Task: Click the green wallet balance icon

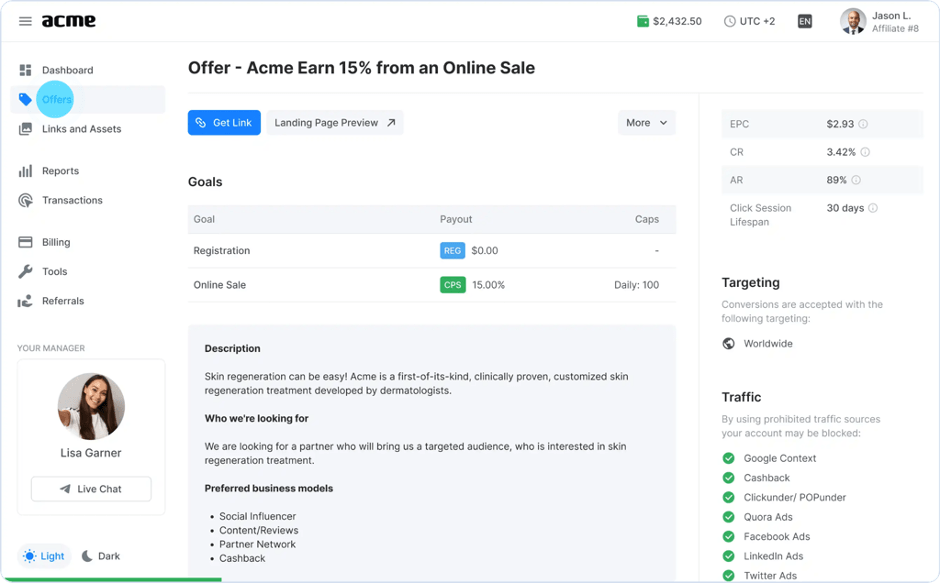Action: click(x=643, y=22)
